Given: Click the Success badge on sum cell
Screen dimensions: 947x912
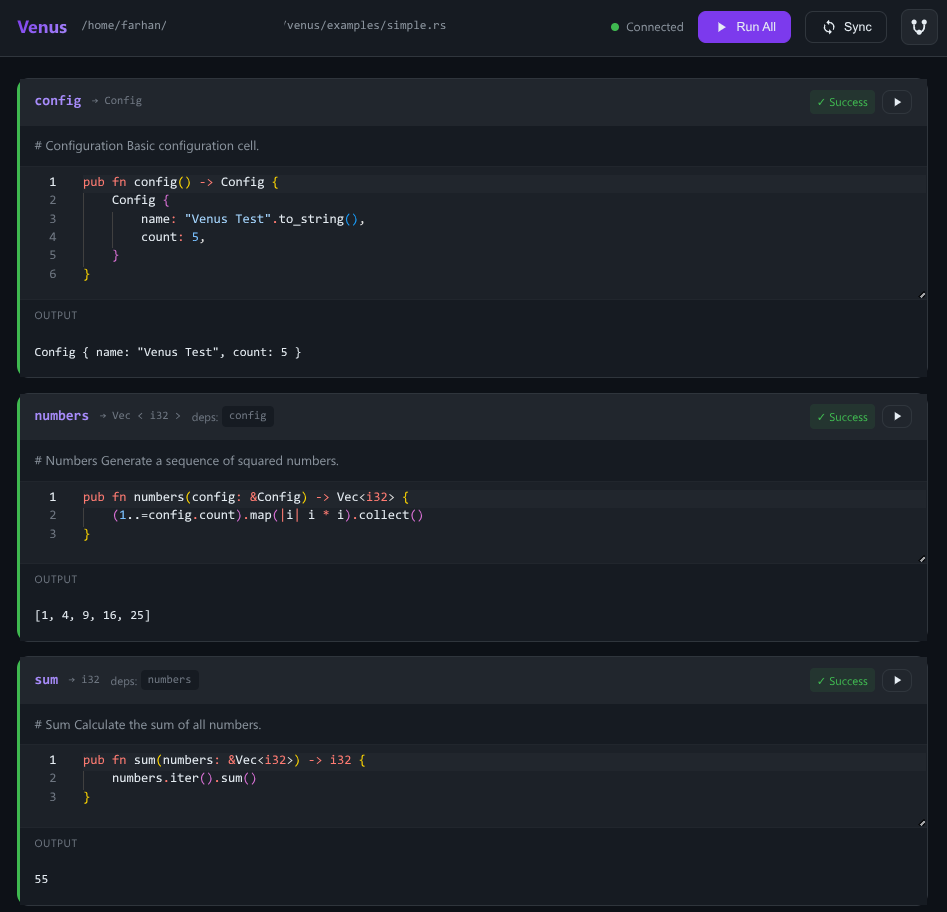Looking at the screenshot, I should [x=842, y=681].
